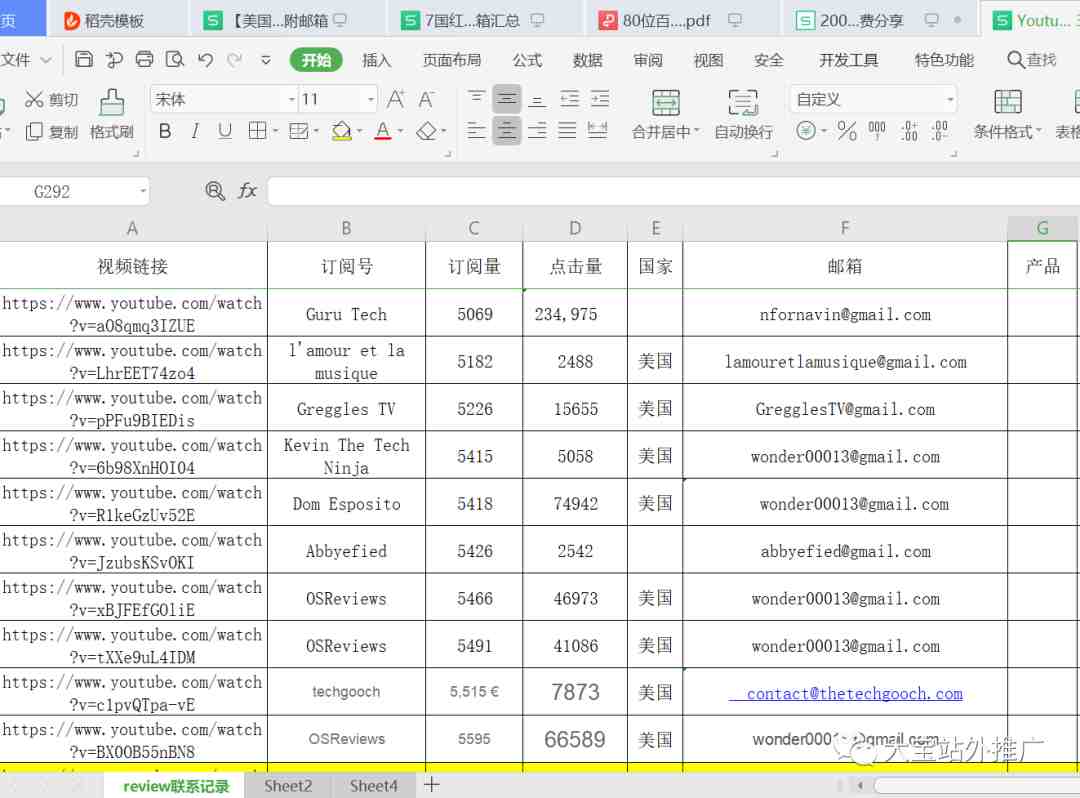The width and height of the screenshot is (1080, 798).
Task: Expand quick access toolbar customize arrow
Action: pos(266,60)
